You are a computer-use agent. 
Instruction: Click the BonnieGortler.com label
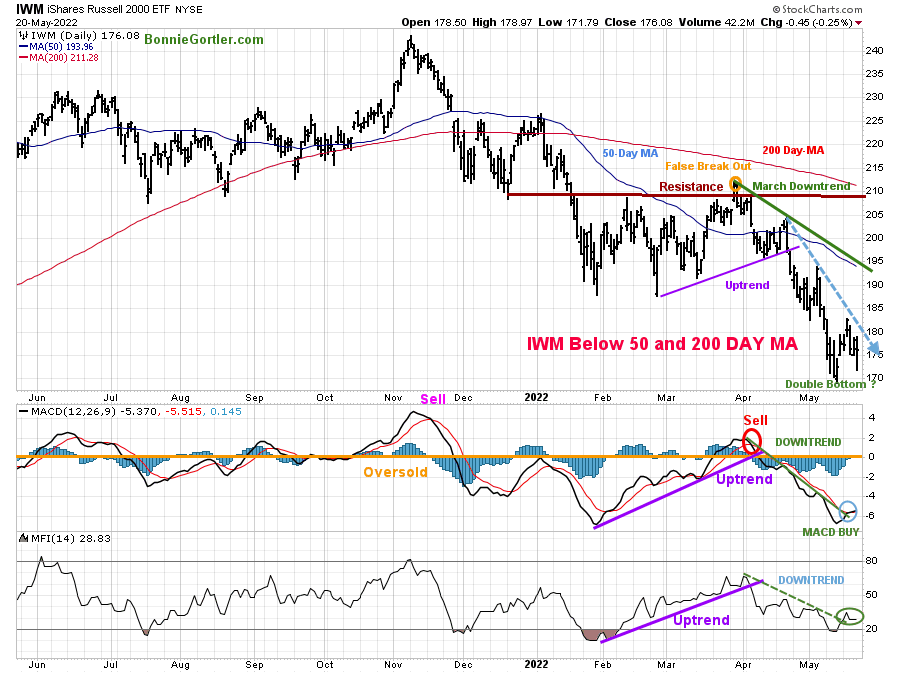(x=204, y=40)
